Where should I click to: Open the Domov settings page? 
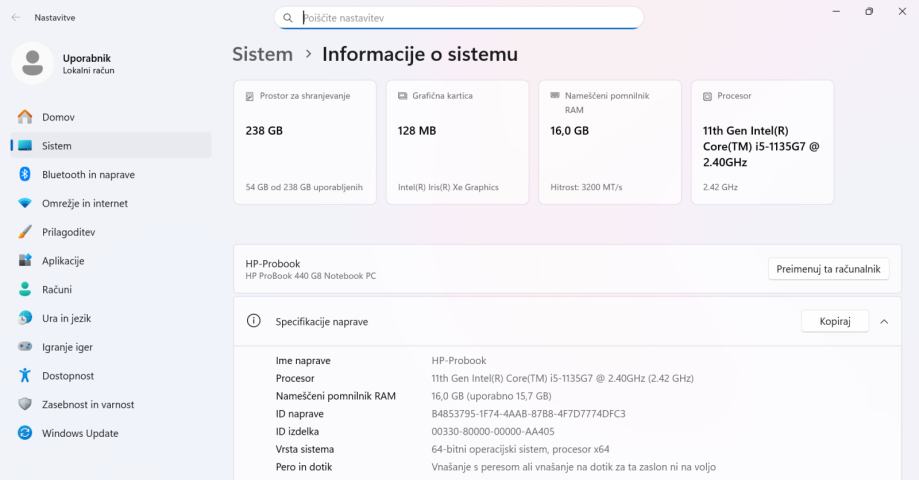(111, 117)
